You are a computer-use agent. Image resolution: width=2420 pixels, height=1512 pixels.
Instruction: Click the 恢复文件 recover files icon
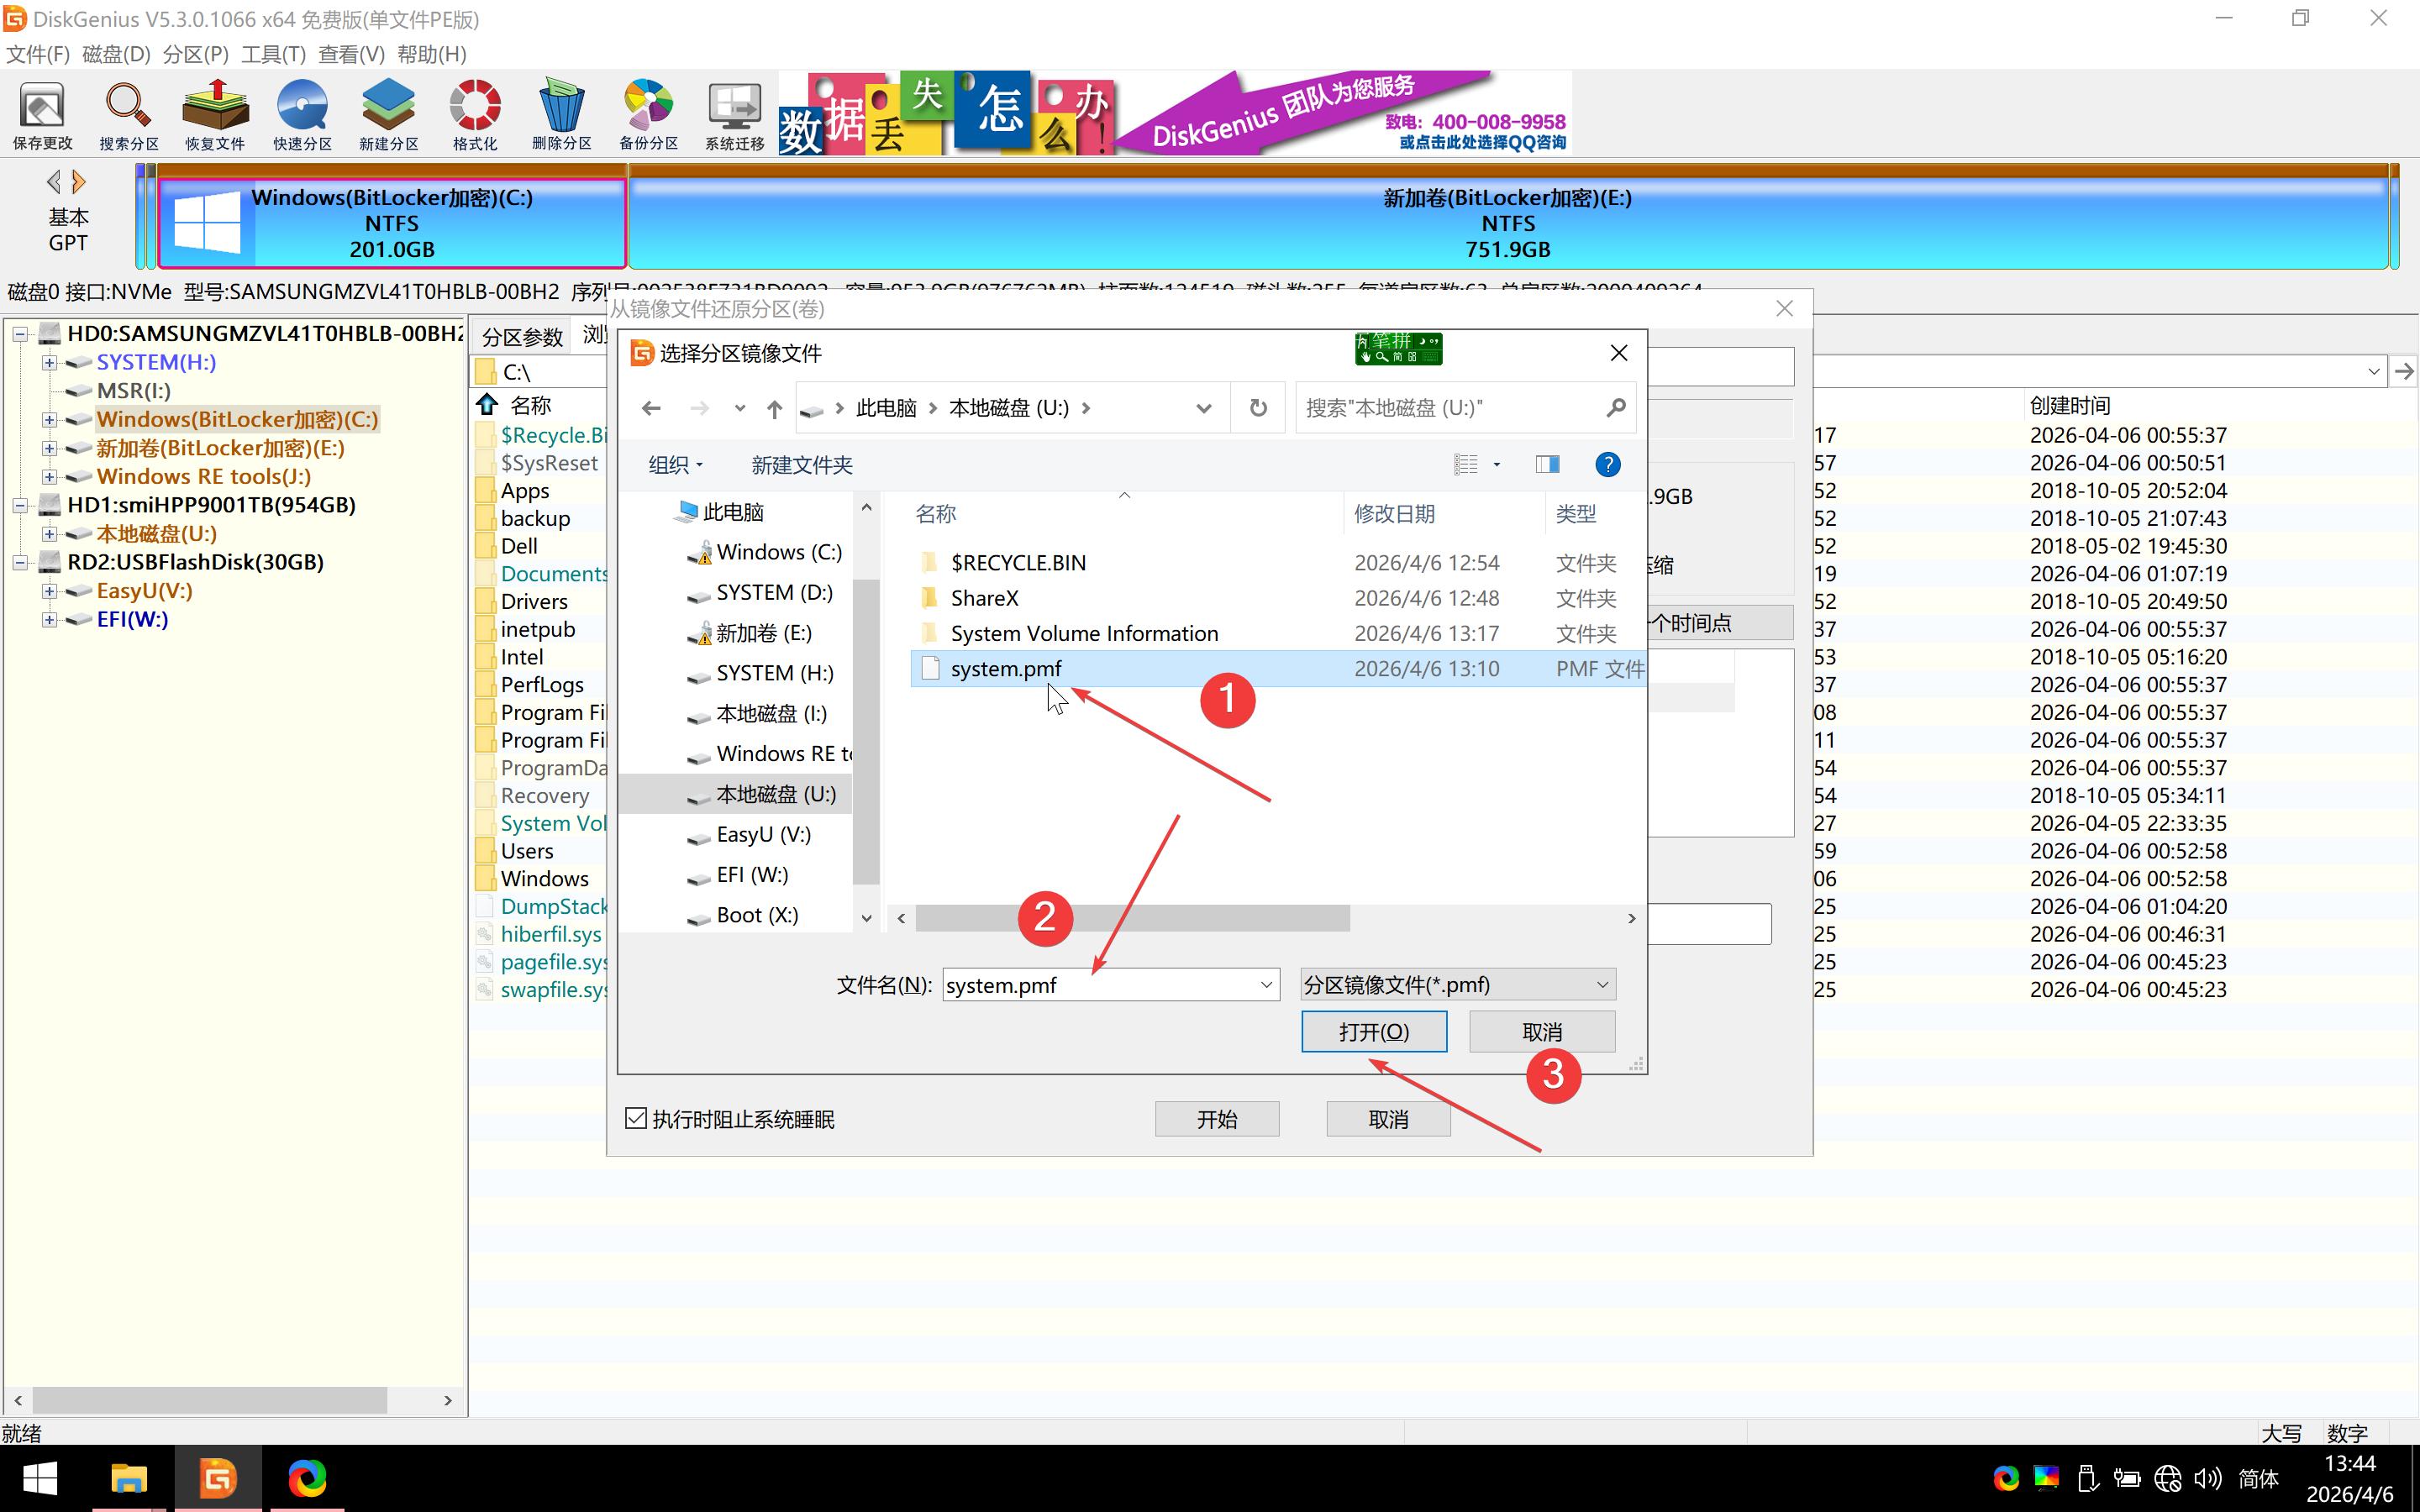215,115
